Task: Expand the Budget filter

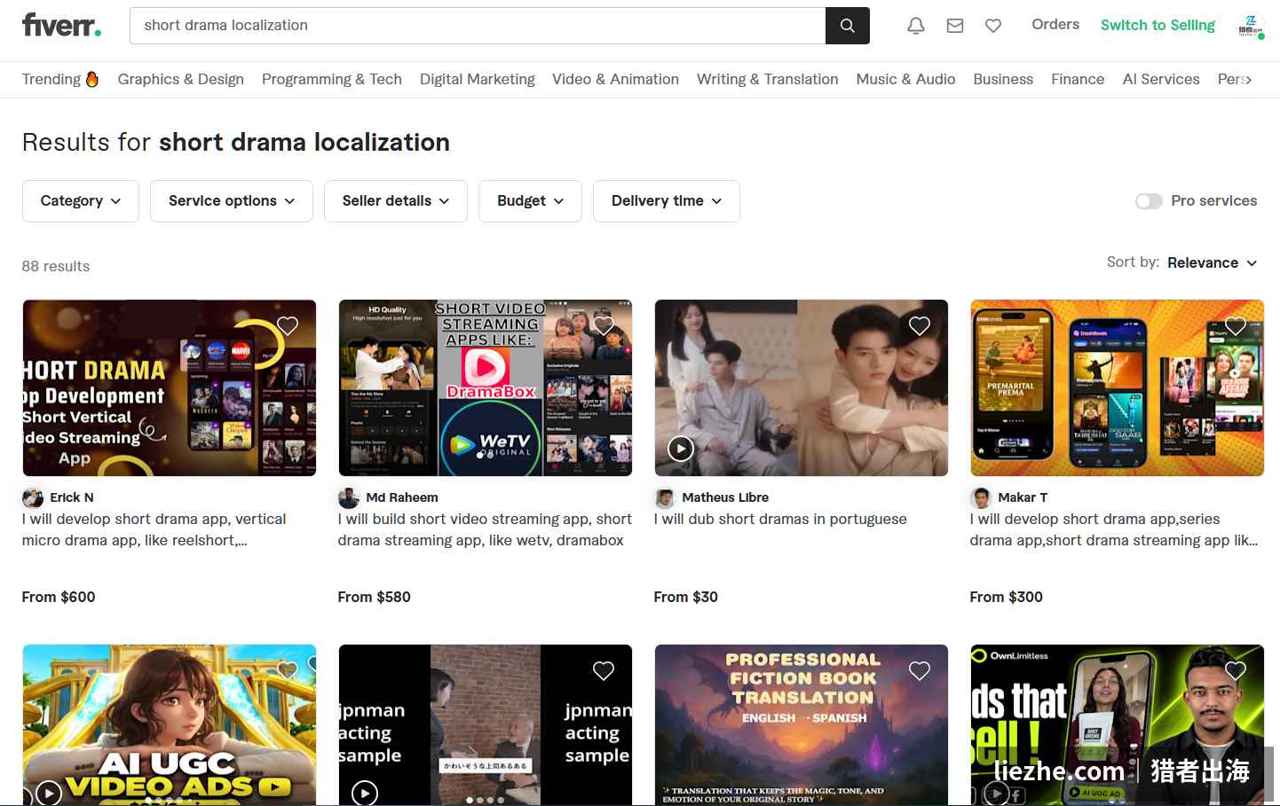Action: (530, 201)
